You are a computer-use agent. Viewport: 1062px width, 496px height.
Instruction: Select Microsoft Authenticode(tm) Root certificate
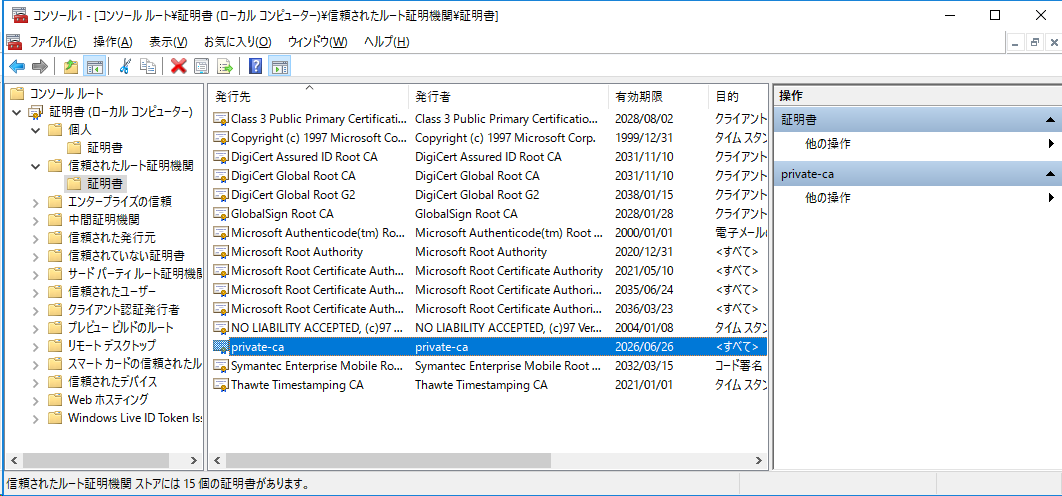489,232
